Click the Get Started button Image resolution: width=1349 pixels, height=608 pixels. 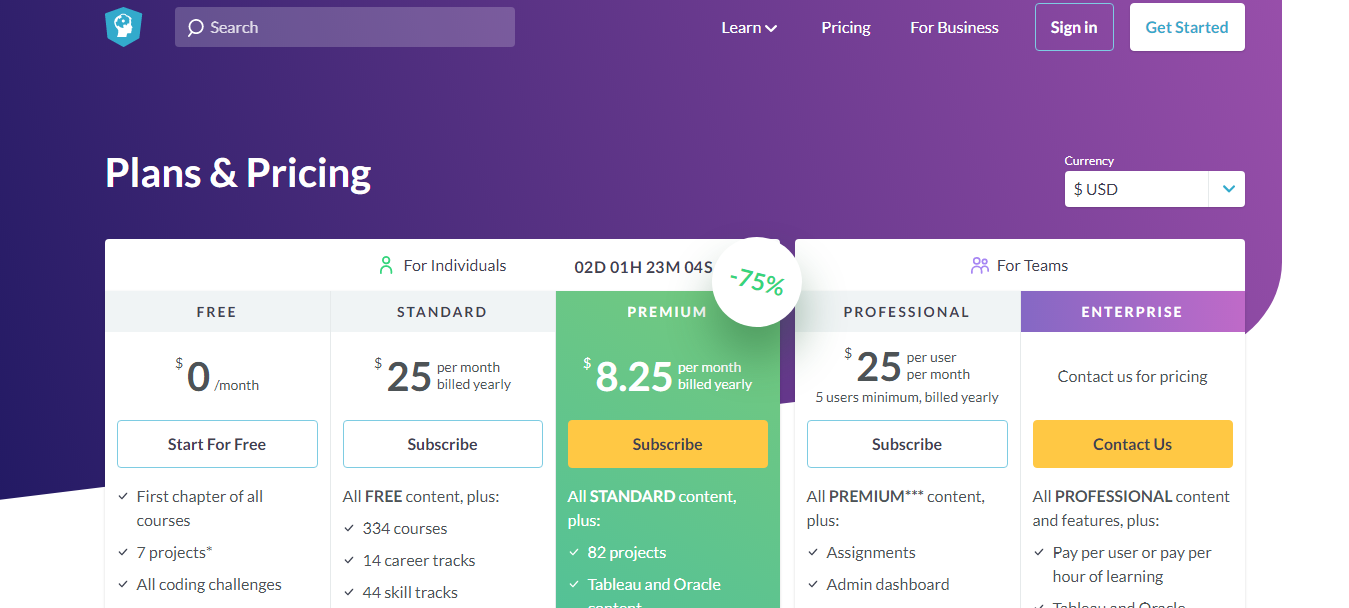(1186, 28)
